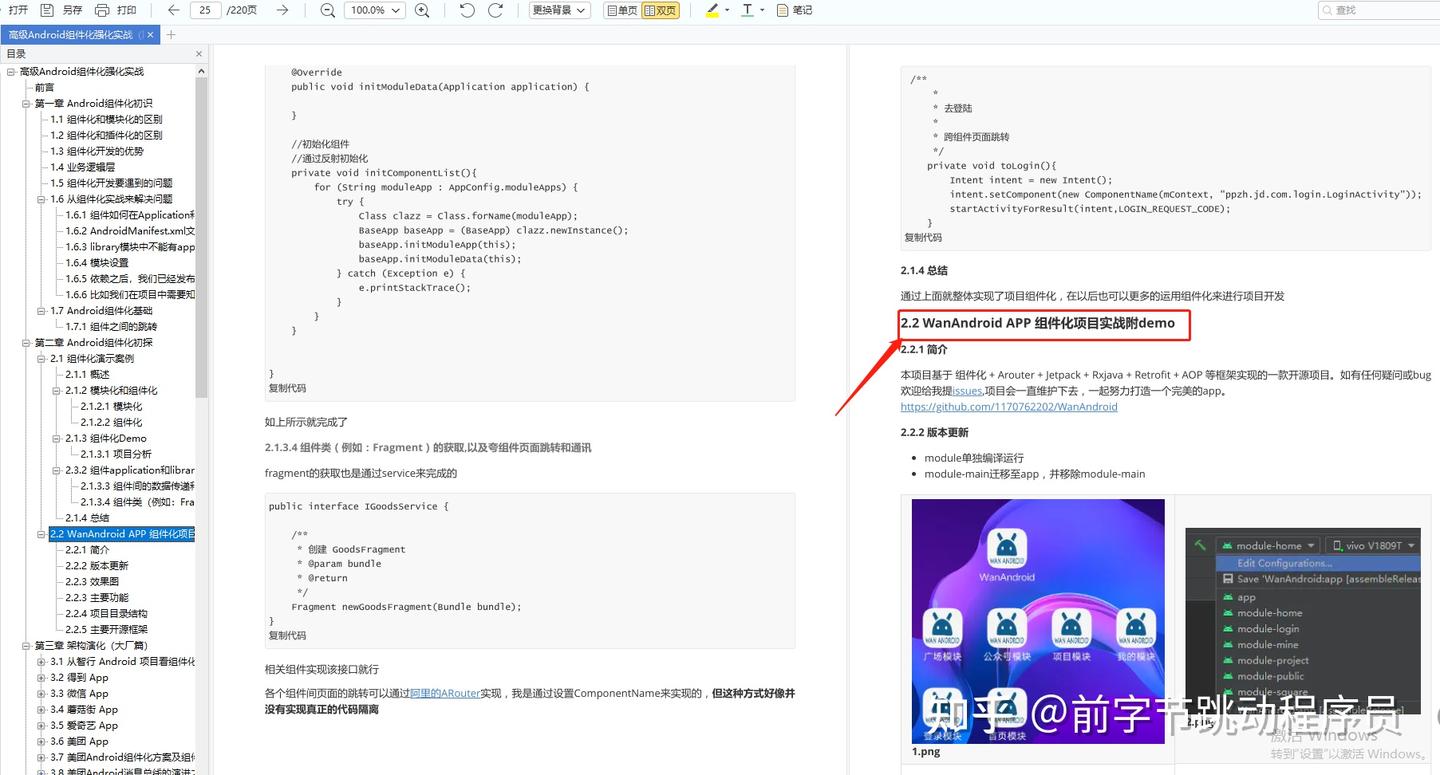Select the 高级Android组件化强化实战 document tab
1440x775 pixels.
click(70, 32)
